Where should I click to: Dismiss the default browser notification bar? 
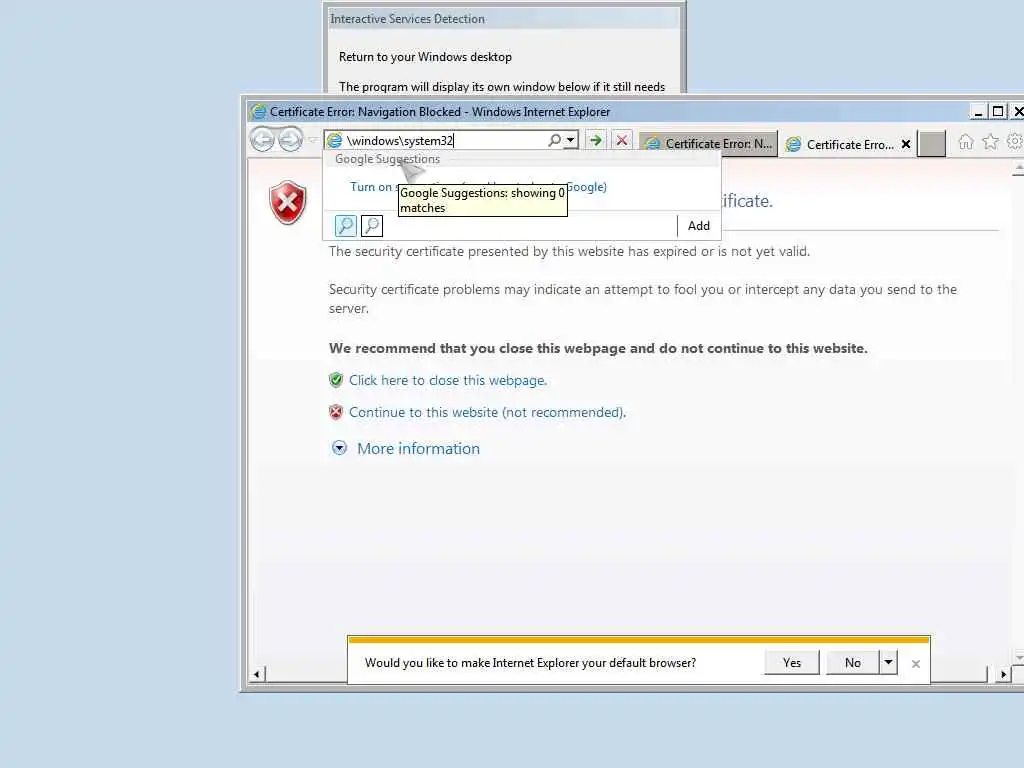916,664
